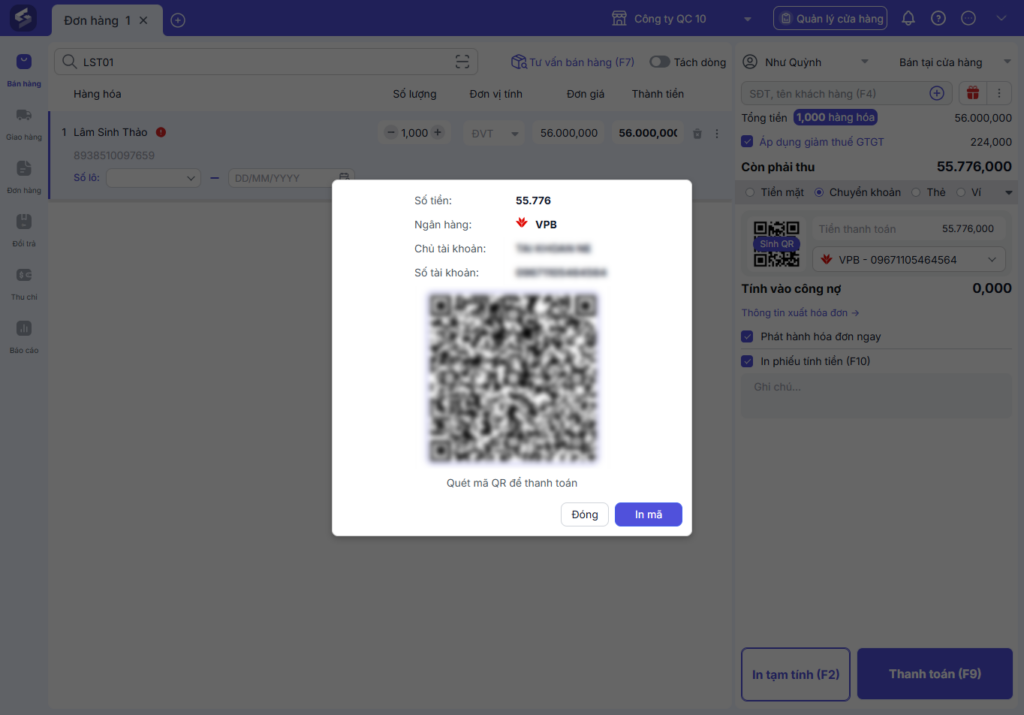Viewport: 1024px width, 715px height.
Task: Expand the top-right header chevron
Action: (1001, 18)
